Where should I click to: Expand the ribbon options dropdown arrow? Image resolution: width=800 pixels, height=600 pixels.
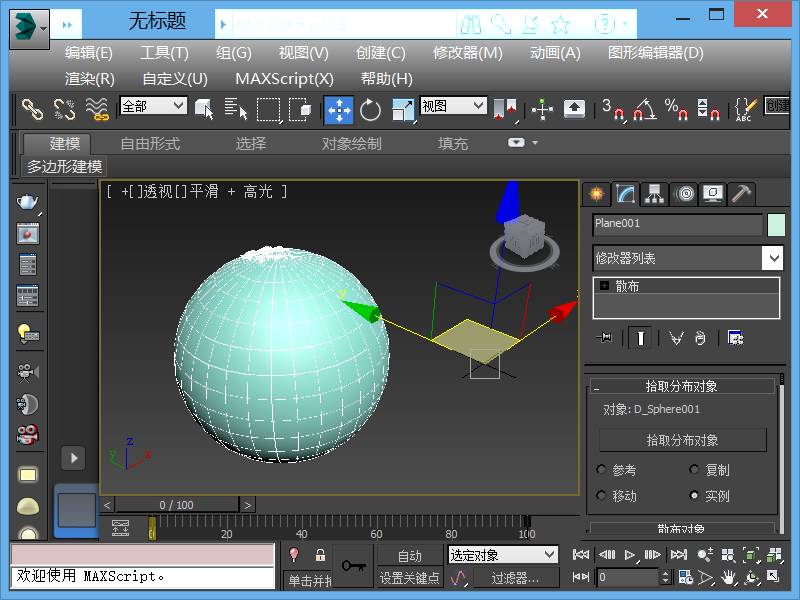pos(535,143)
